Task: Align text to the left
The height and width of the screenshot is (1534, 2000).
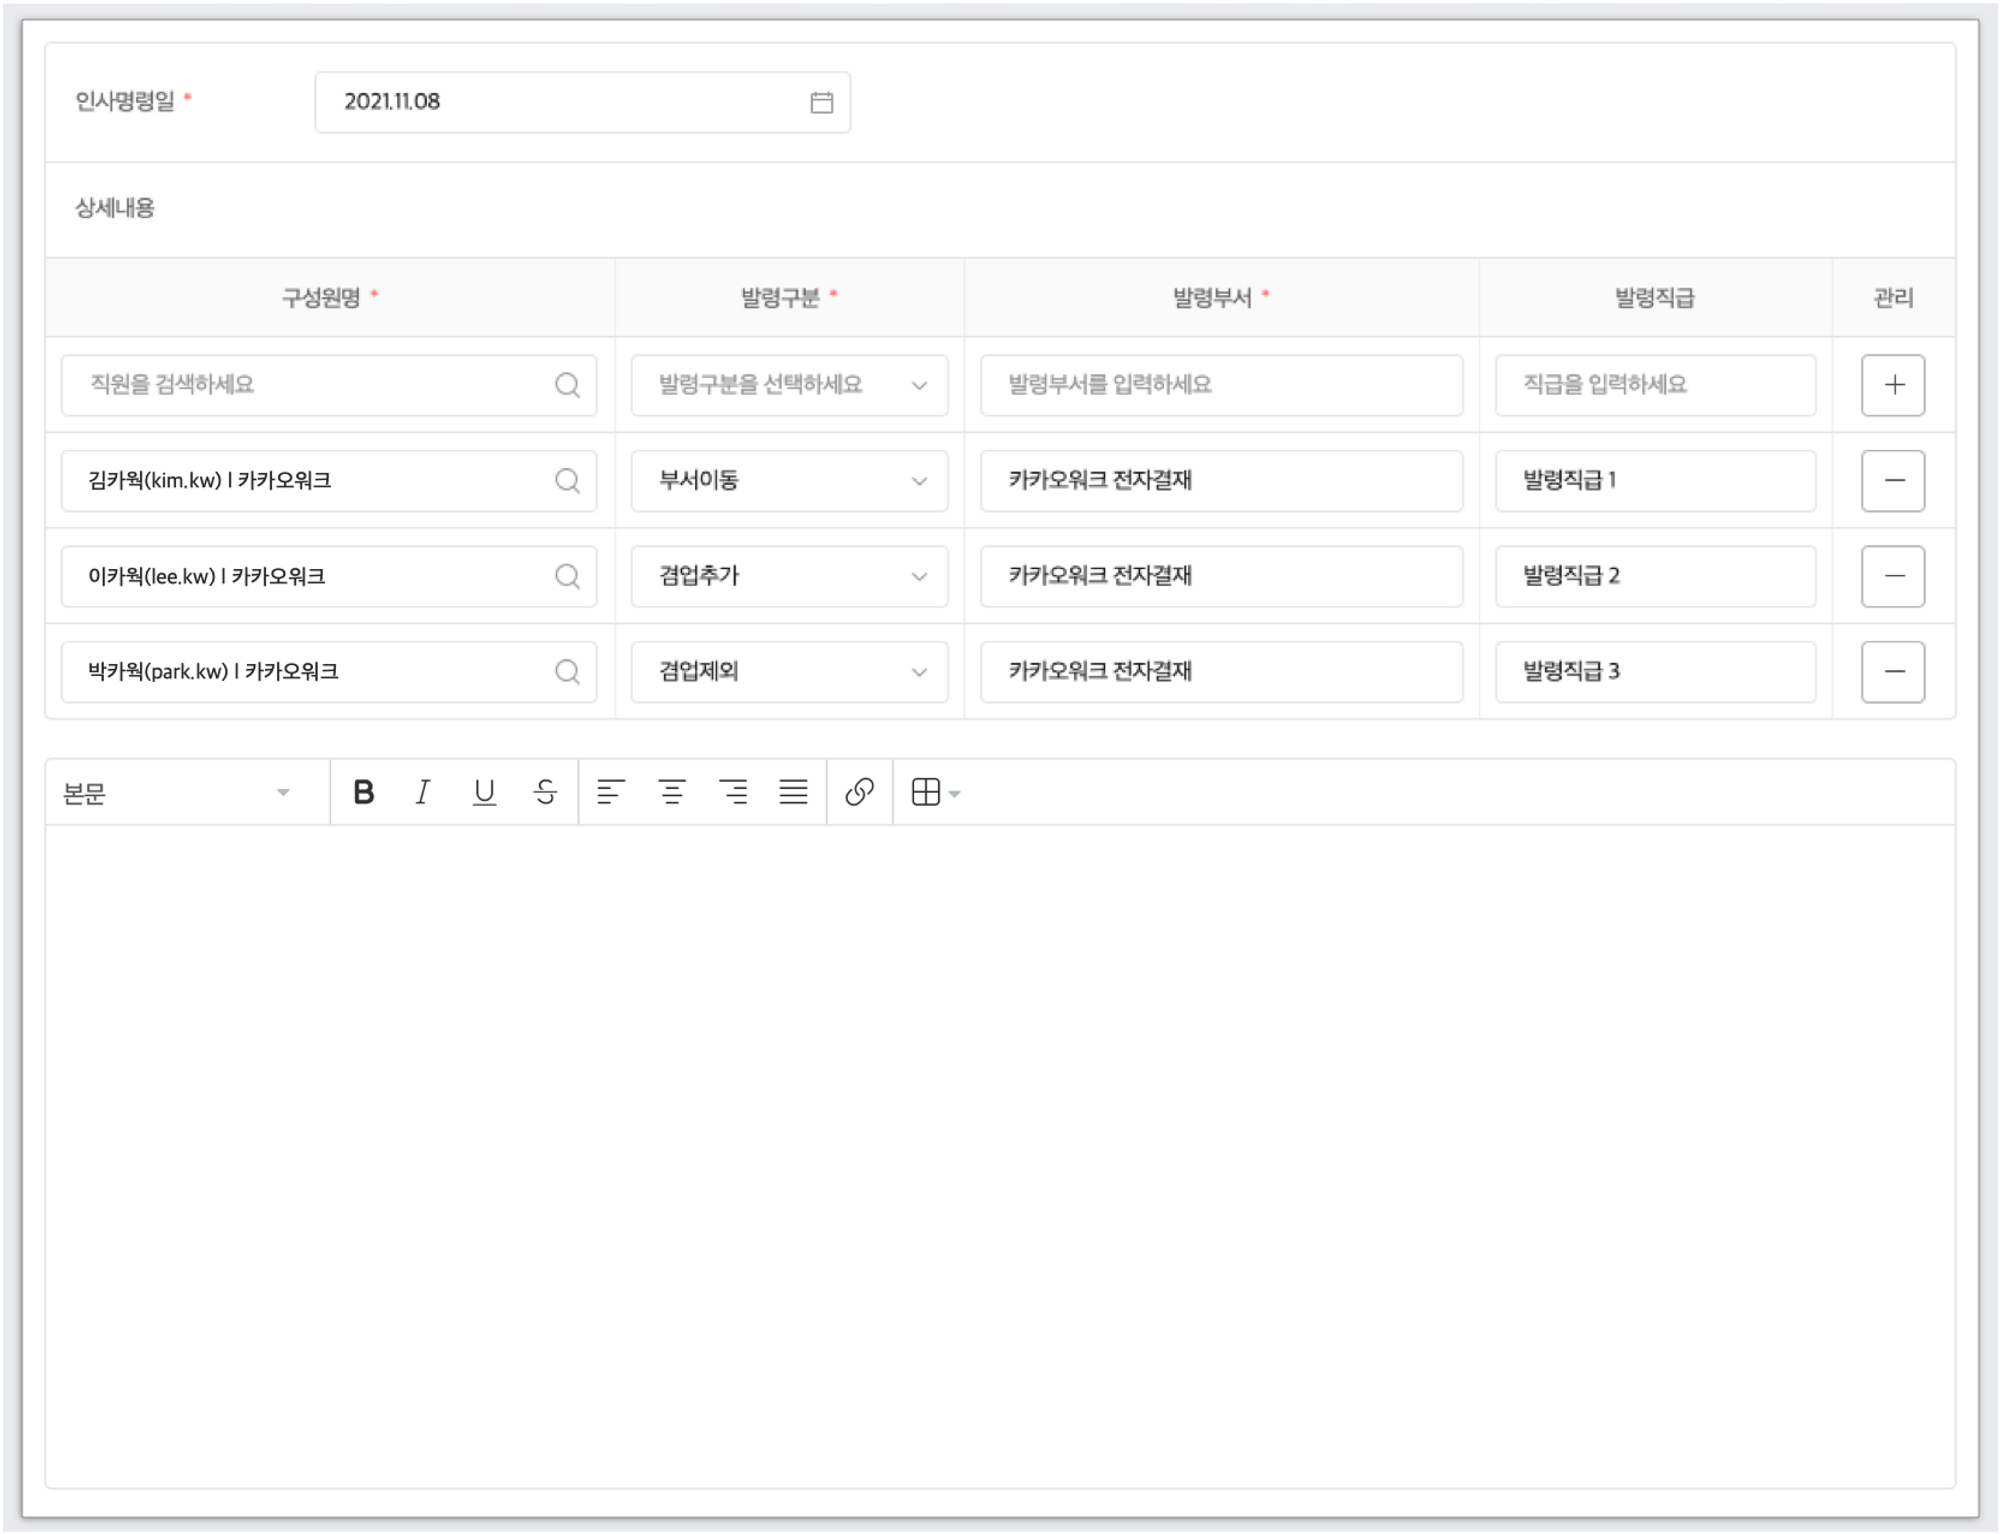Action: (x=610, y=792)
